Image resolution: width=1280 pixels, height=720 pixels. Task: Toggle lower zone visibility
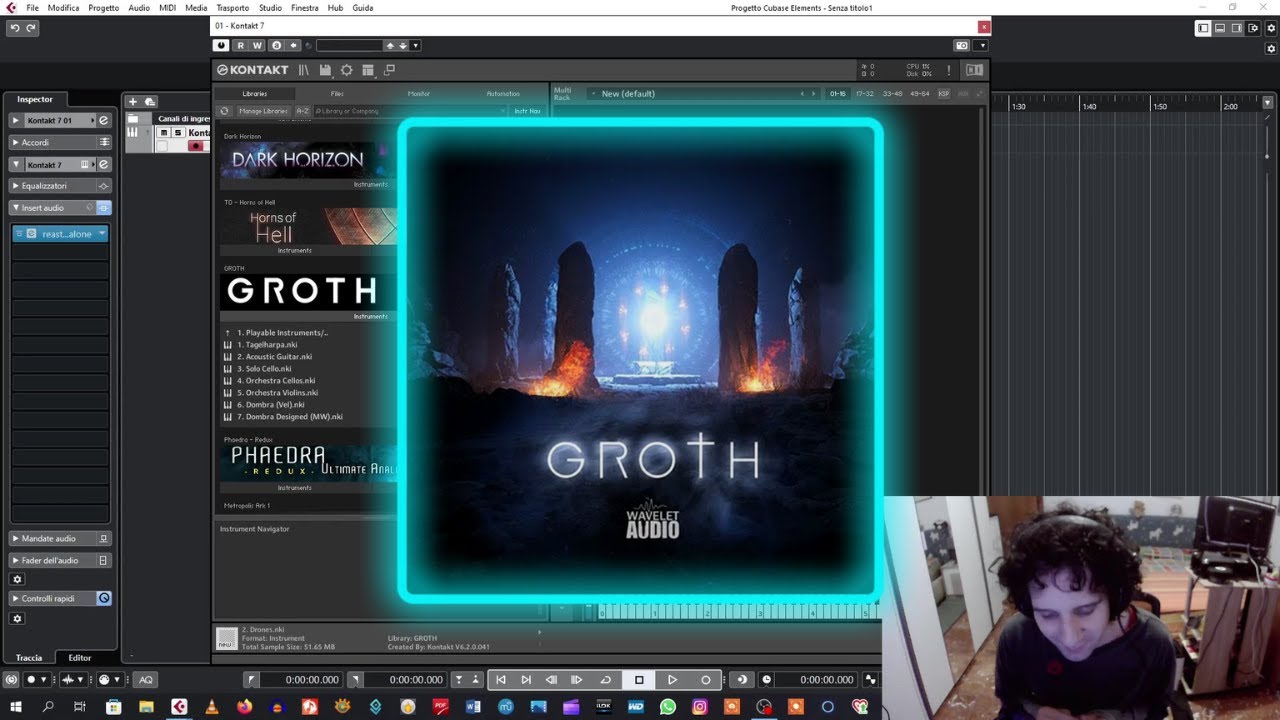coord(1220,28)
